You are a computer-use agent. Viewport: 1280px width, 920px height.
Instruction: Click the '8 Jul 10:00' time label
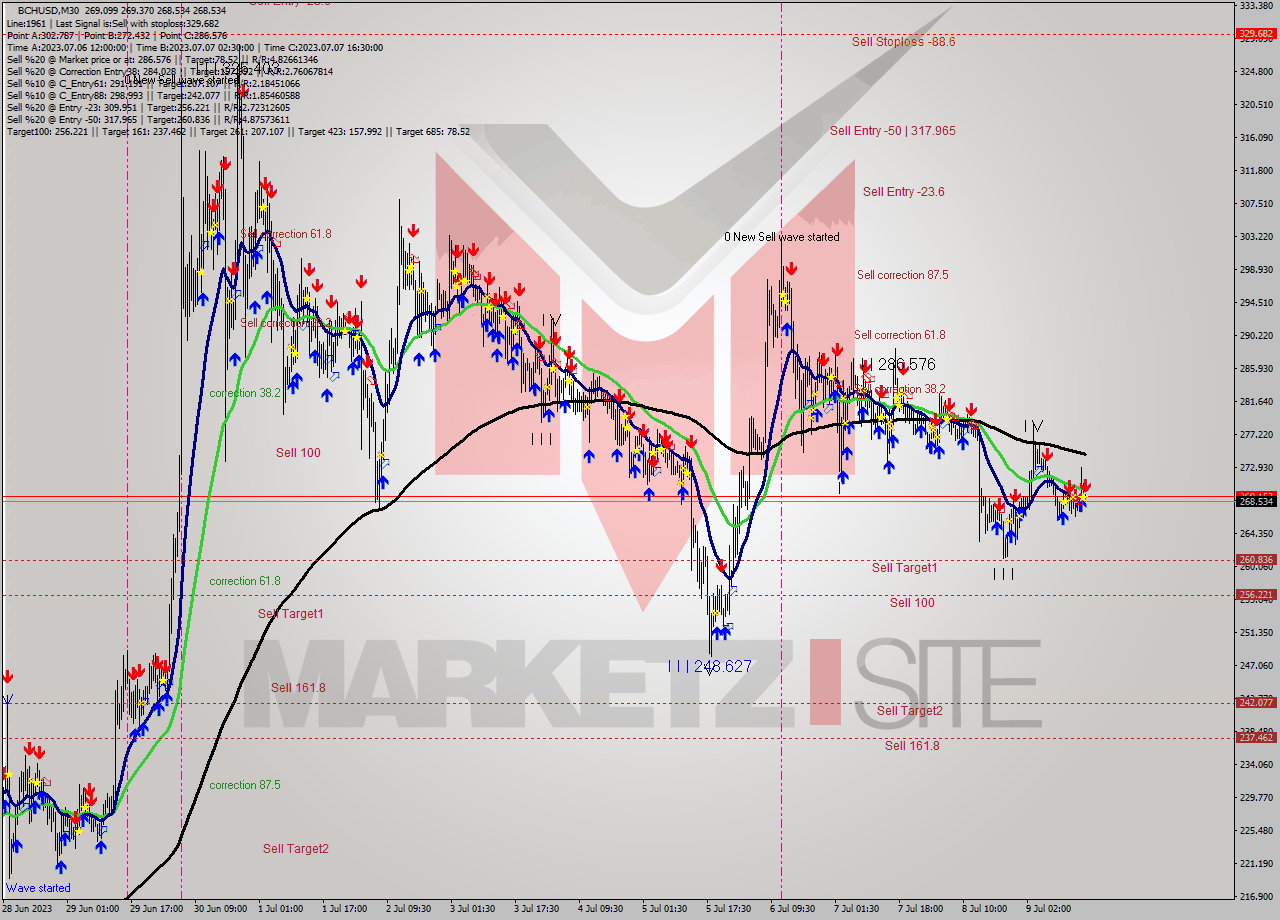click(x=984, y=909)
